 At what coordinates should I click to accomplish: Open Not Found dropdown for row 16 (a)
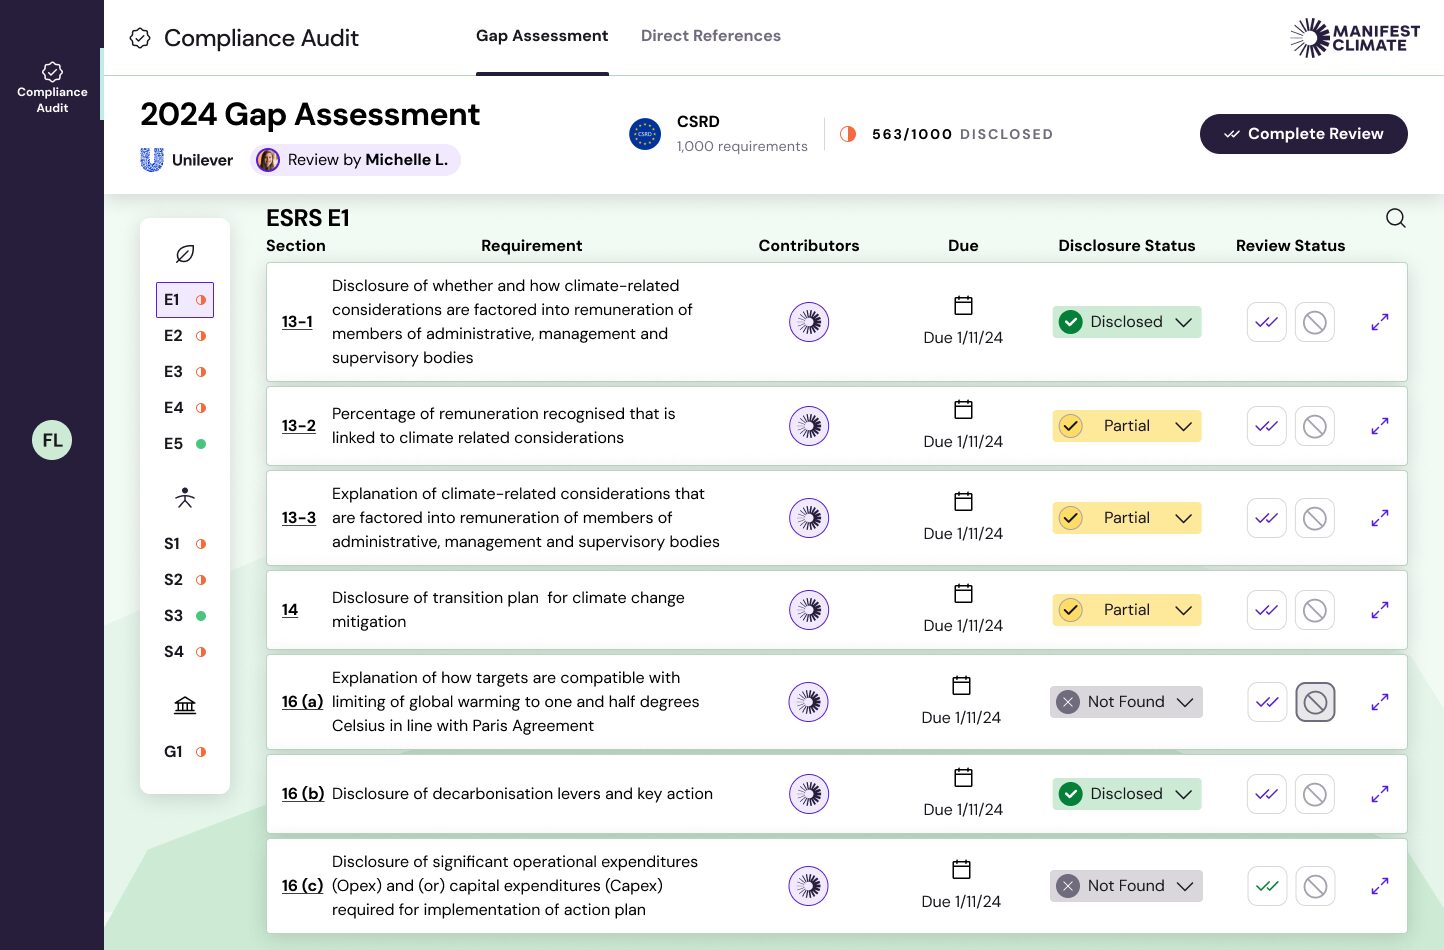point(1126,702)
